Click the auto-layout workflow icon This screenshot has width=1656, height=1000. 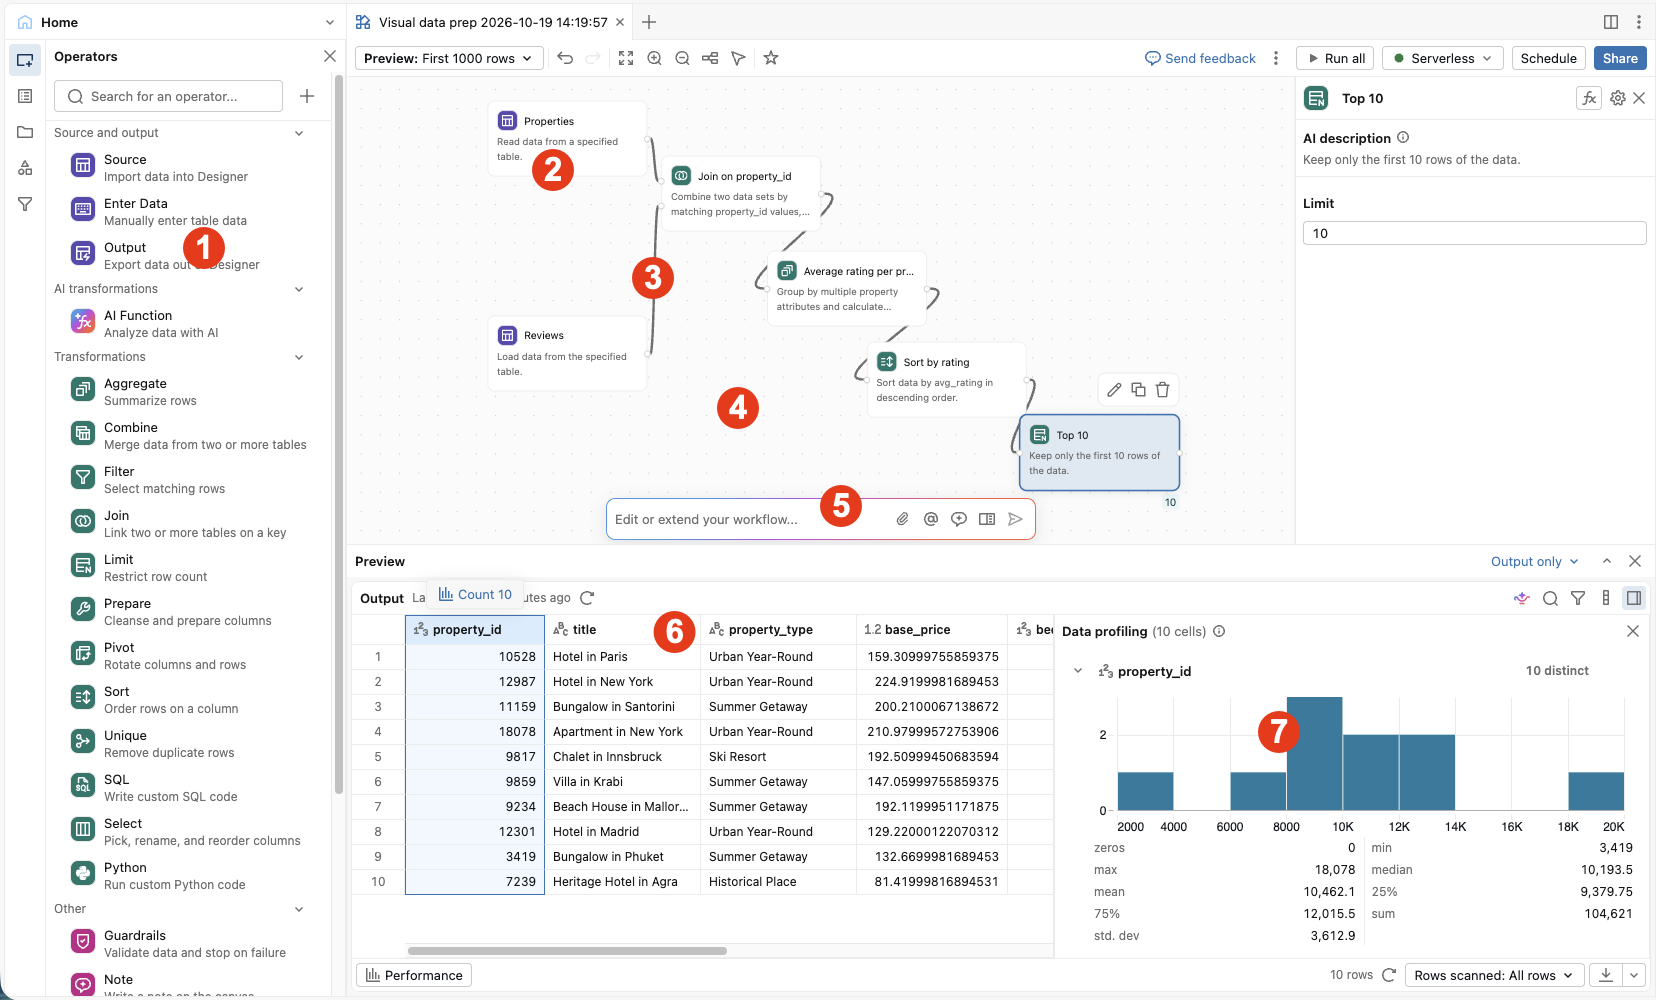(710, 58)
